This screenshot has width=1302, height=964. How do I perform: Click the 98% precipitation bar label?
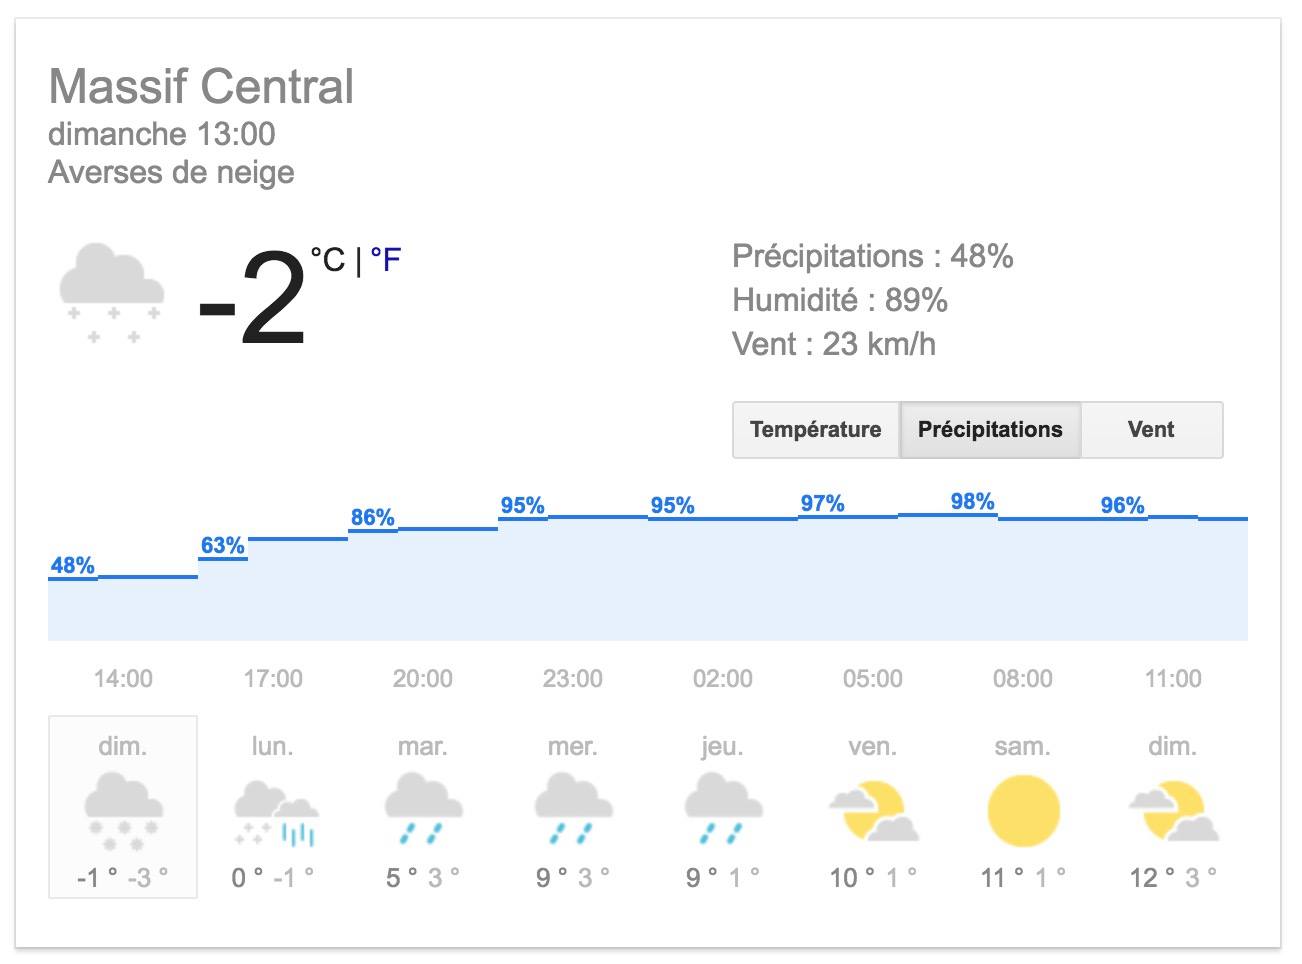[x=972, y=501]
